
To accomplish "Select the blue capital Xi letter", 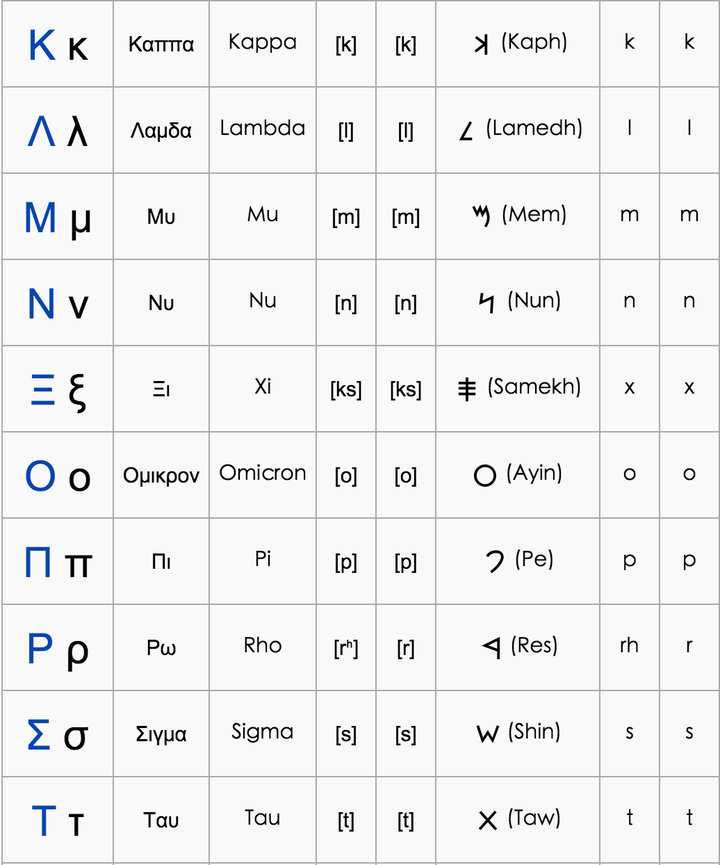I will click(x=42, y=389).
